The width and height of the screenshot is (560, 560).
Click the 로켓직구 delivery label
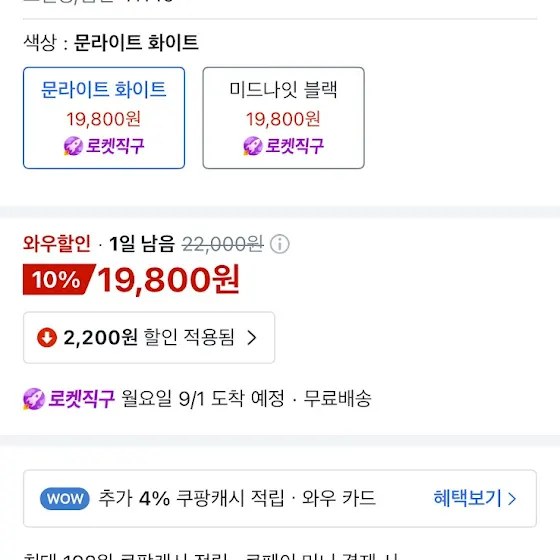pyautogui.click(x=81, y=399)
